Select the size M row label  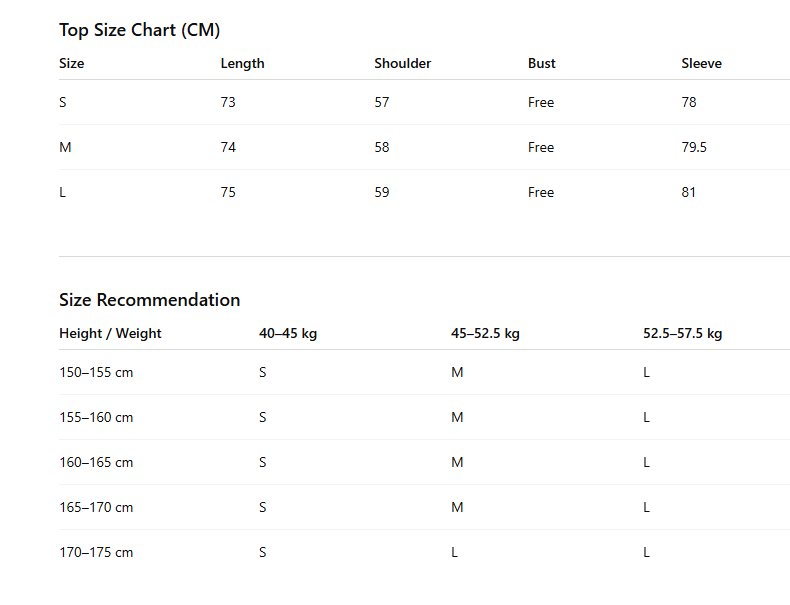[65, 147]
